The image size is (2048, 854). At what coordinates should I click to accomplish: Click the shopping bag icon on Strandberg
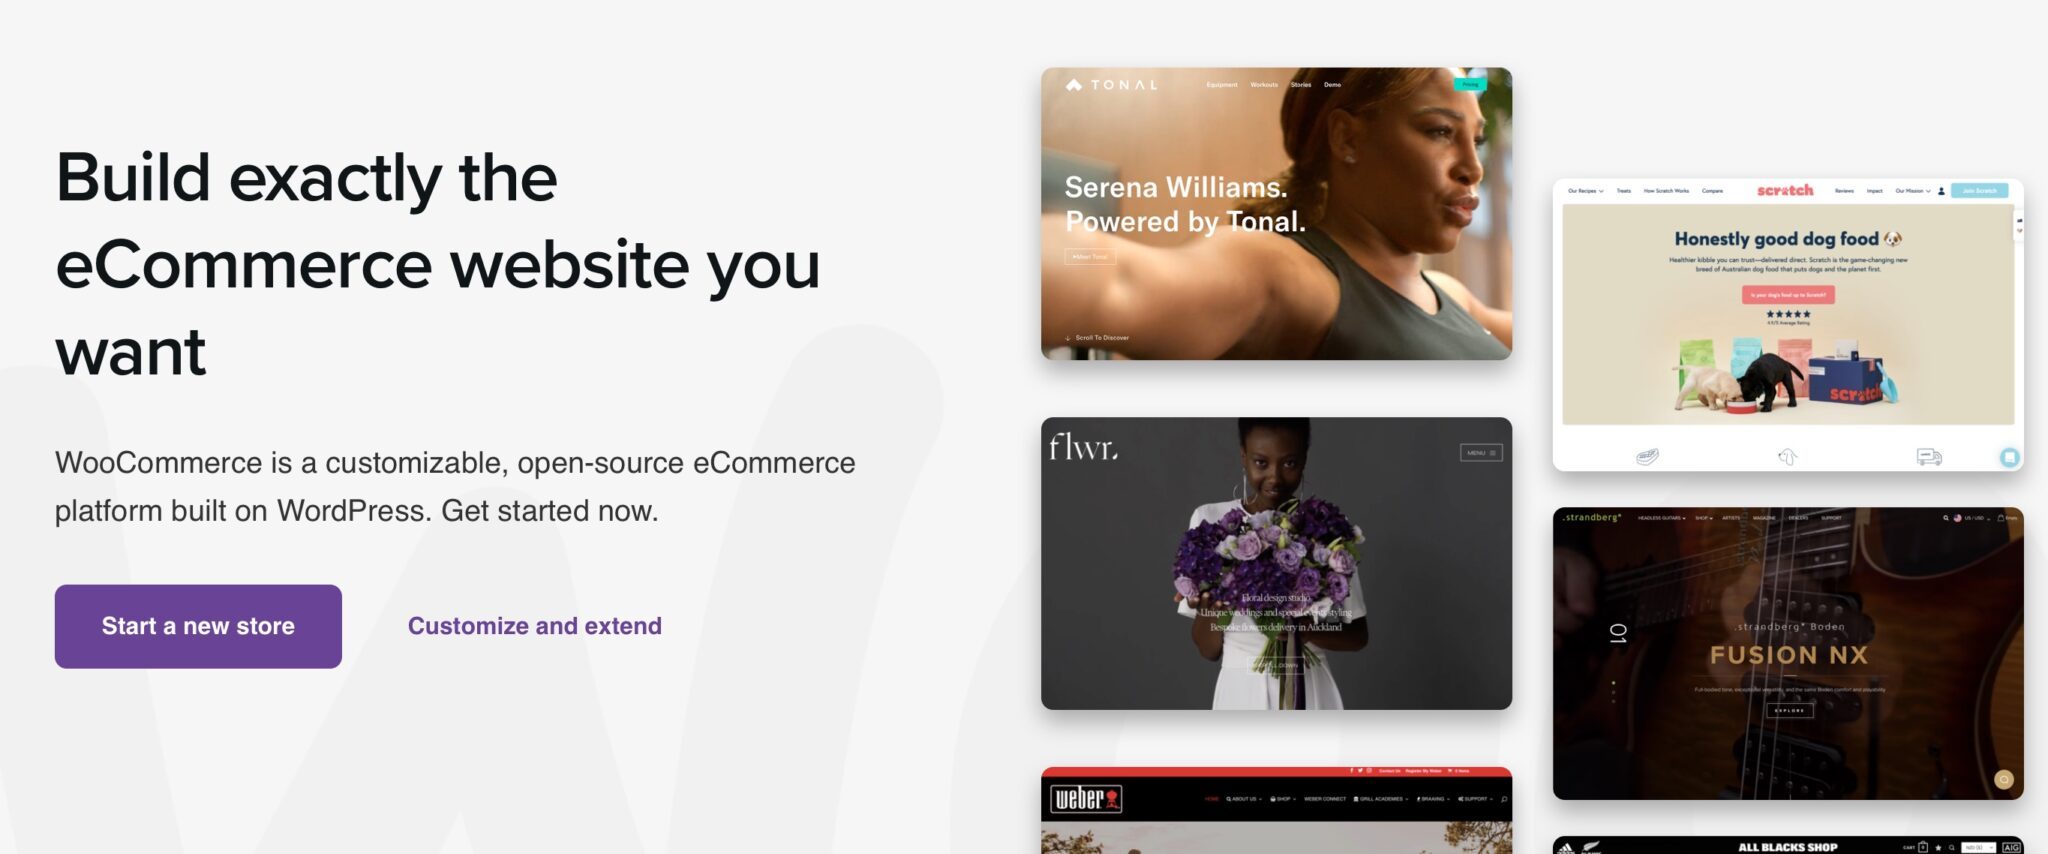[2000, 518]
